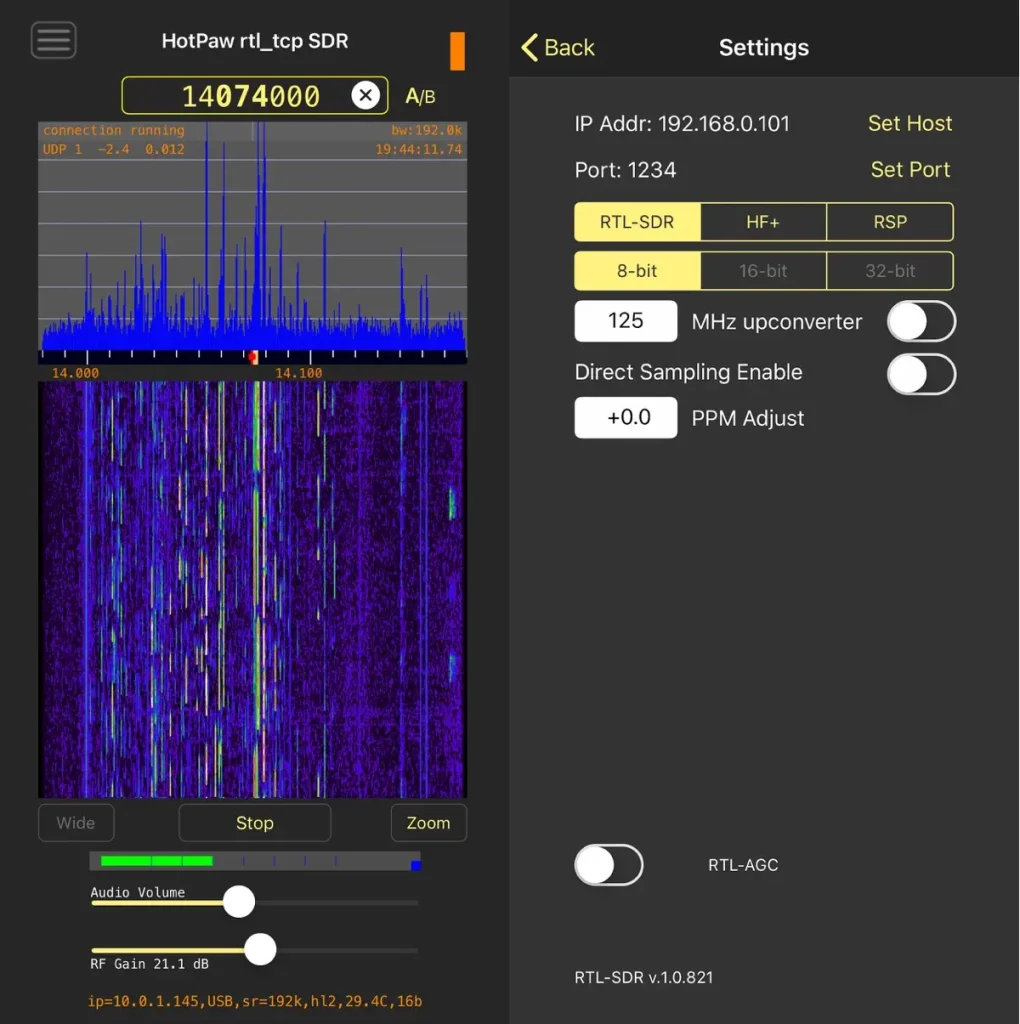Image resolution: width=1020 pixels, height=1024 pixels.
Task: Switch VFO with the A/B button
Action: point(420,97)
